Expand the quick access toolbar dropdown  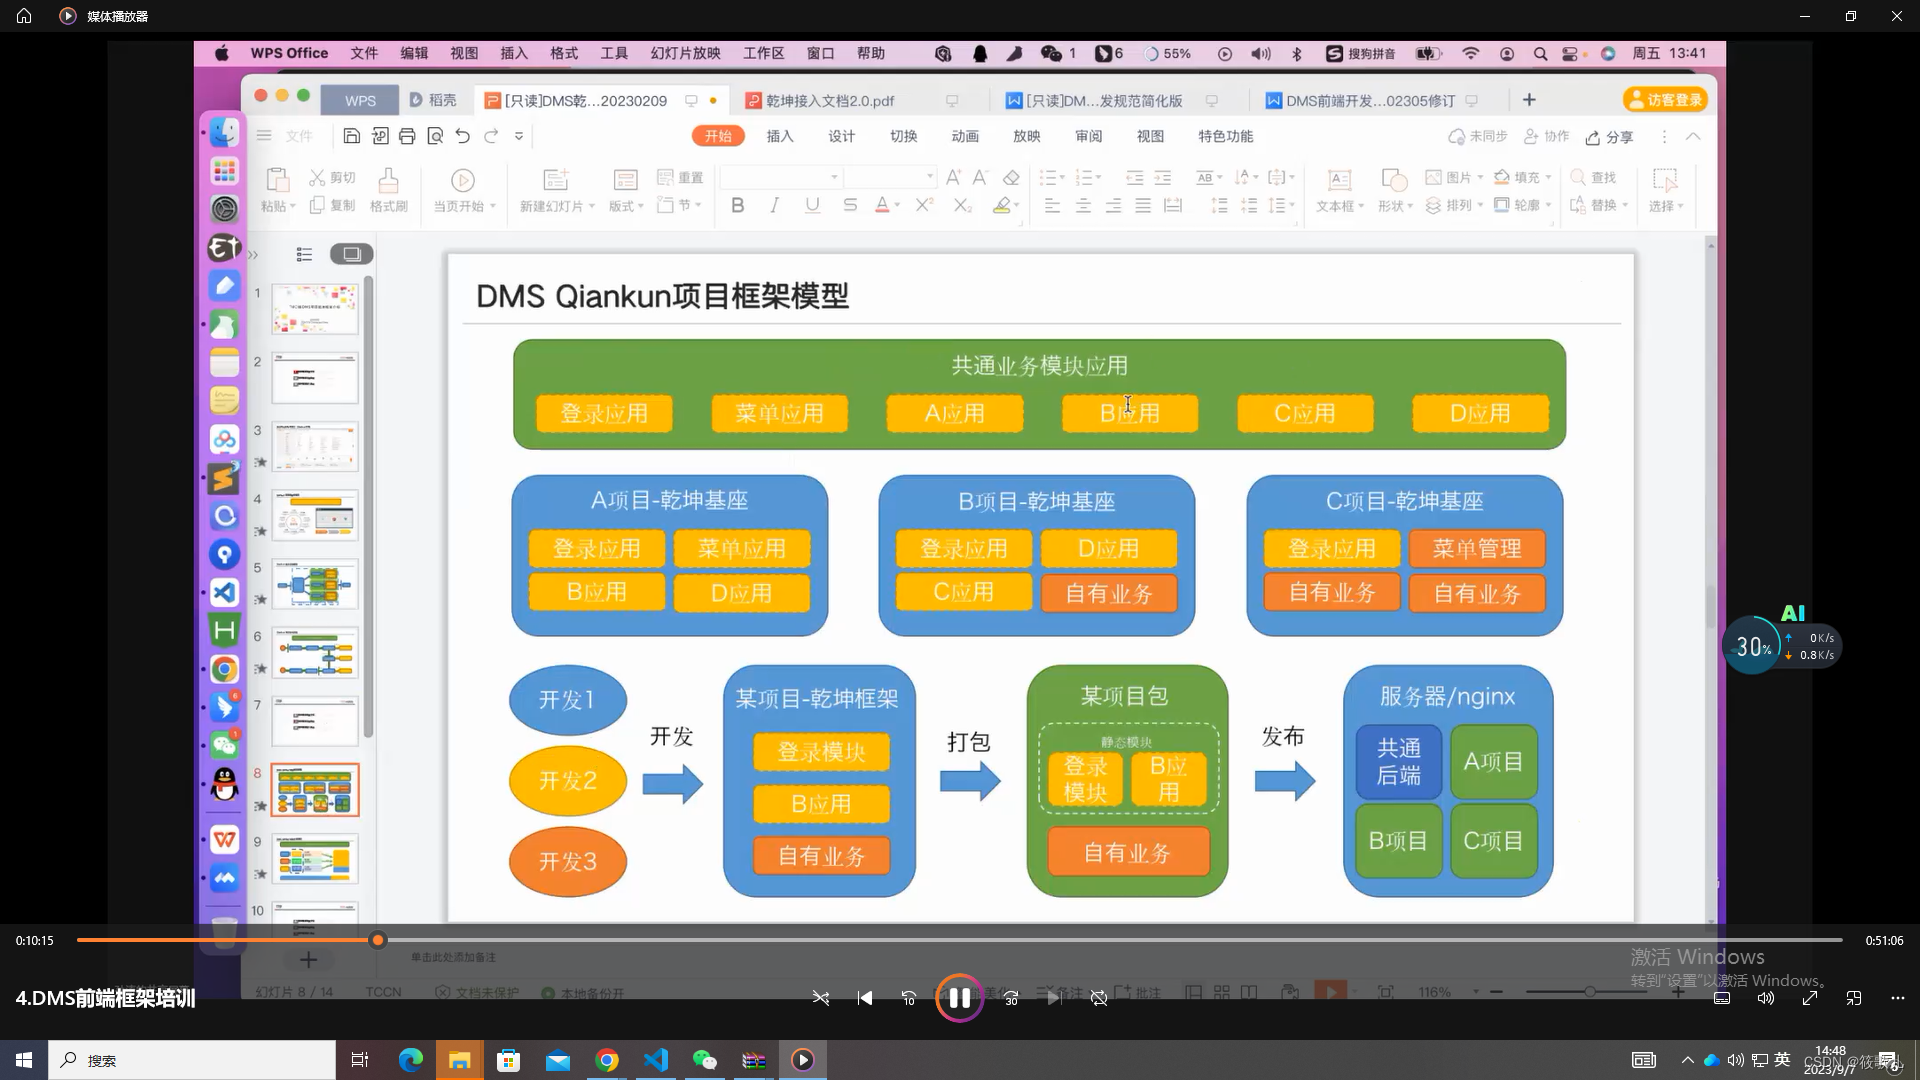point(519,136)
